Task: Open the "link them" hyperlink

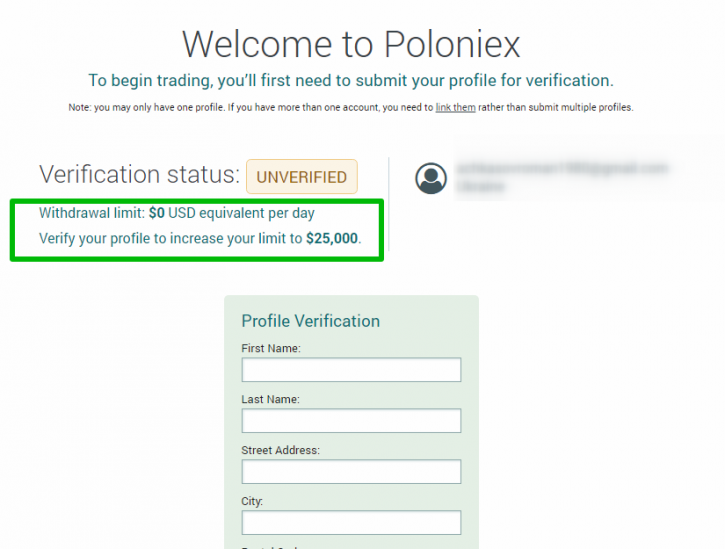Action: point(455,107)
